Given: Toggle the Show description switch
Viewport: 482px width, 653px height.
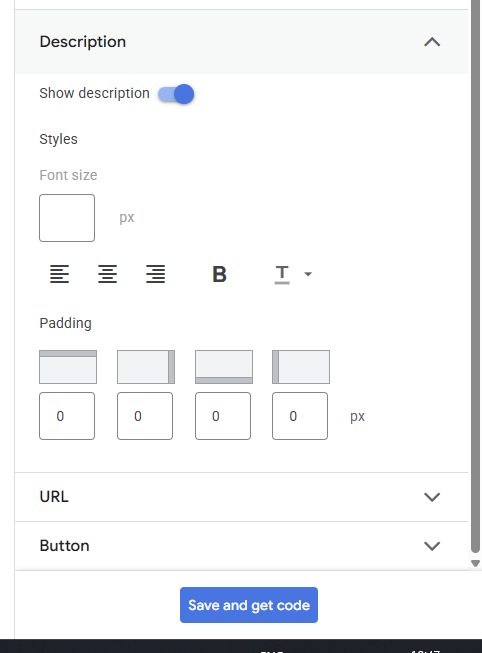Looking at the screenshot, I should click(x=176, y=94).
